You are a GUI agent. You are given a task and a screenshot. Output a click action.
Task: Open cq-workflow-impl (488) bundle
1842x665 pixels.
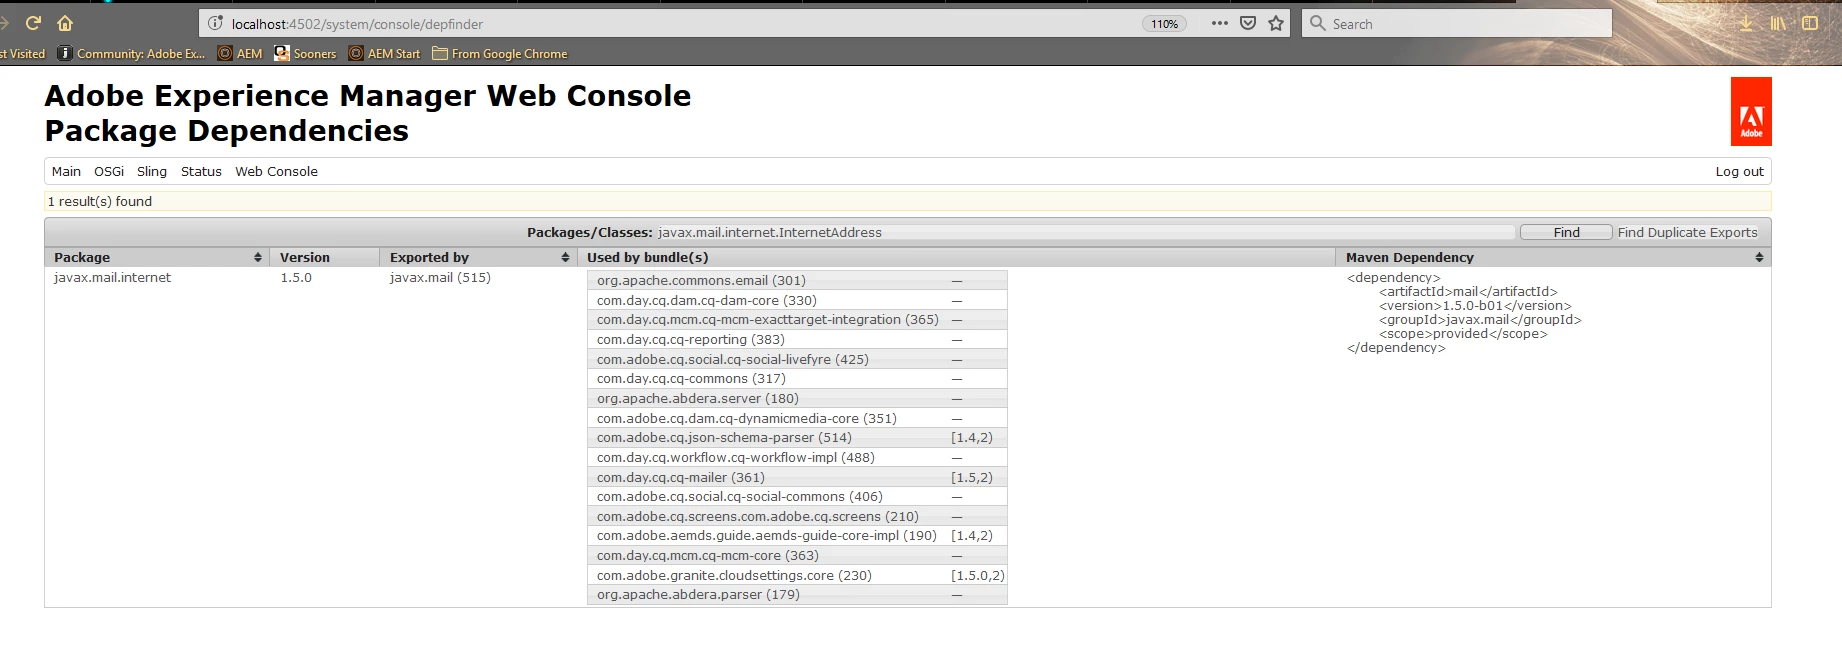[736, 457]
